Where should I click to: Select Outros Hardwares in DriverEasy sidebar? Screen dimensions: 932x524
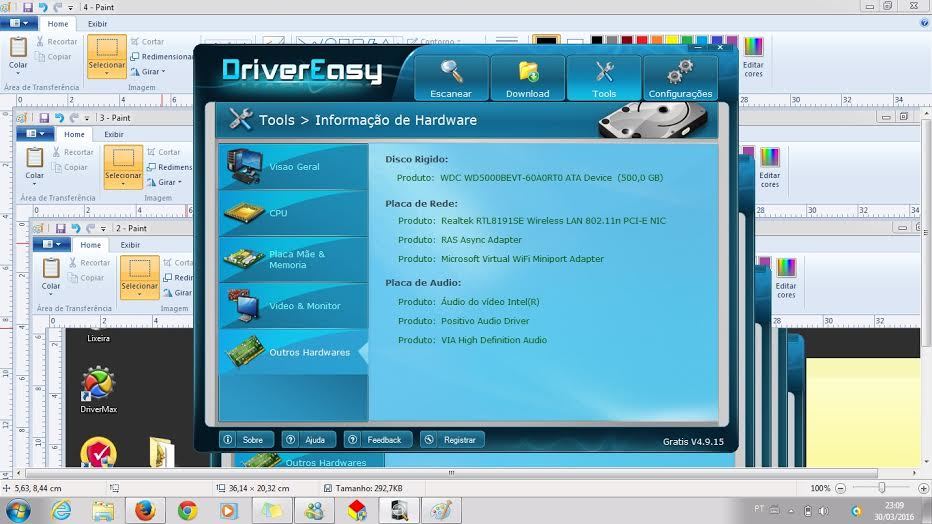294,352
